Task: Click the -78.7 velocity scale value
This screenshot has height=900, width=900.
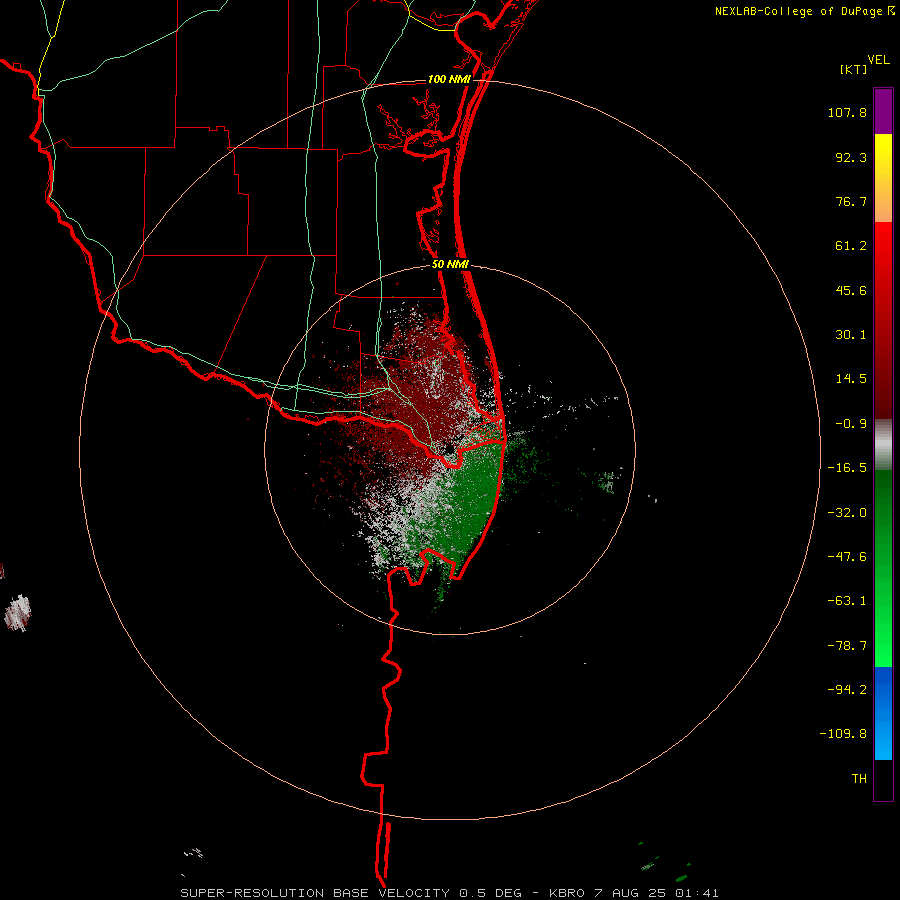Action: pos(847,646)
